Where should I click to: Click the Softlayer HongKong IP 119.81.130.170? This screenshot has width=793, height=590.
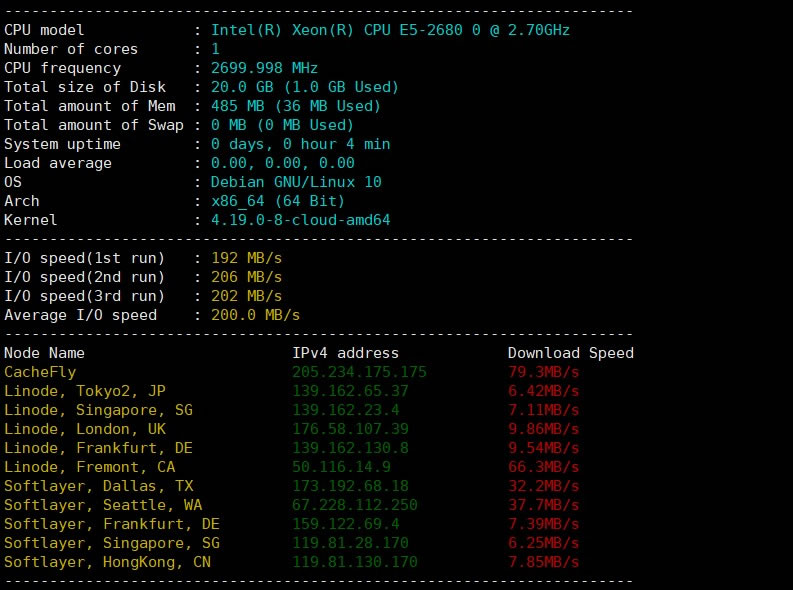pos(354,562)
